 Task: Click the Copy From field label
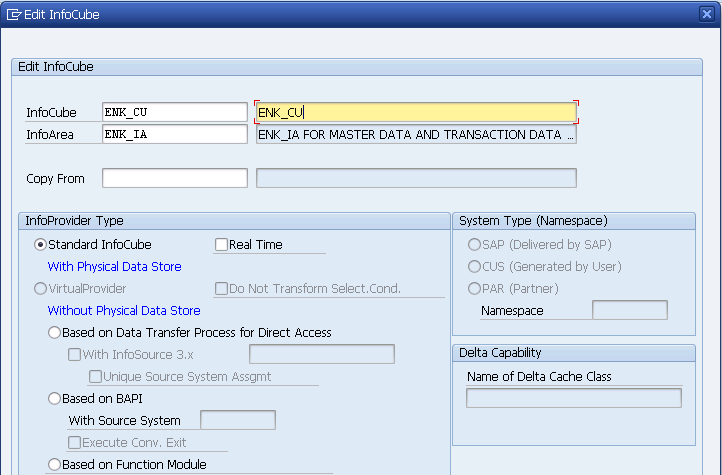[x=55, y=179]
